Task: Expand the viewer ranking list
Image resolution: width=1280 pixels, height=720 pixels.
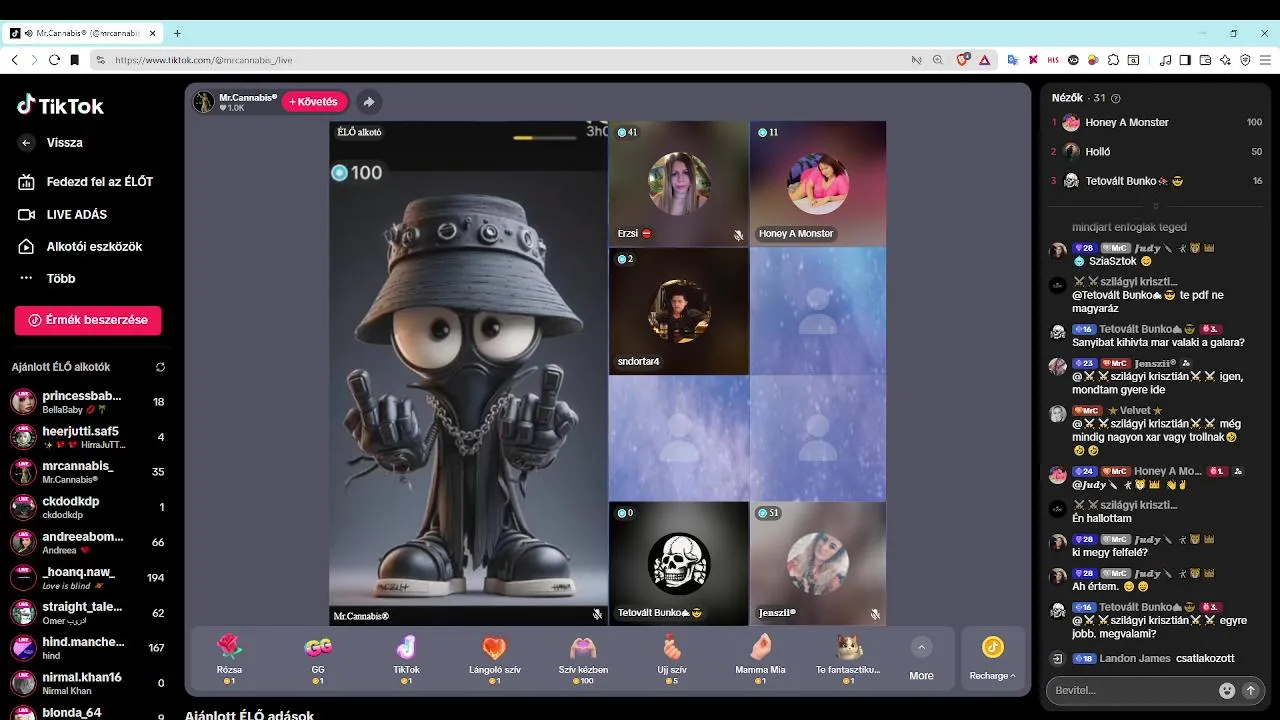Action: pyautogui.click(x=1156, y=206)
